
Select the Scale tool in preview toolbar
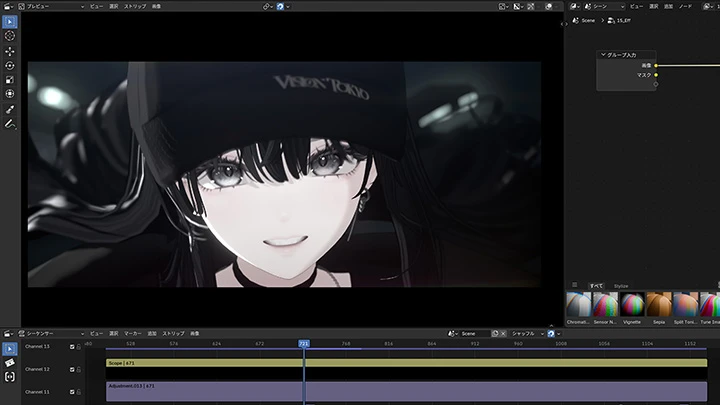pyautogui.click(x=10, y=80)
